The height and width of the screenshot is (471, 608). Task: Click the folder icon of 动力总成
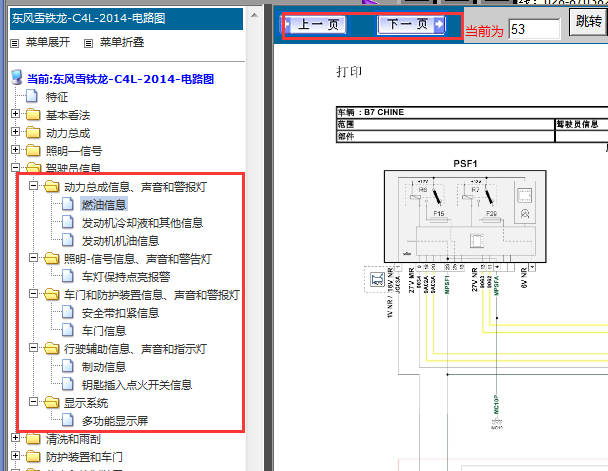(x=33, y=132)
